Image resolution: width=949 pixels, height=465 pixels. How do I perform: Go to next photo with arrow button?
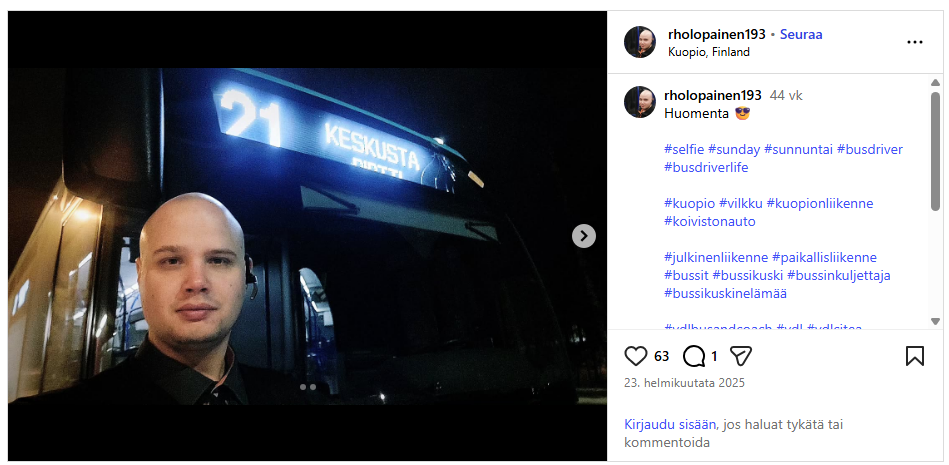pyautogui.click(x=584, y=236)
